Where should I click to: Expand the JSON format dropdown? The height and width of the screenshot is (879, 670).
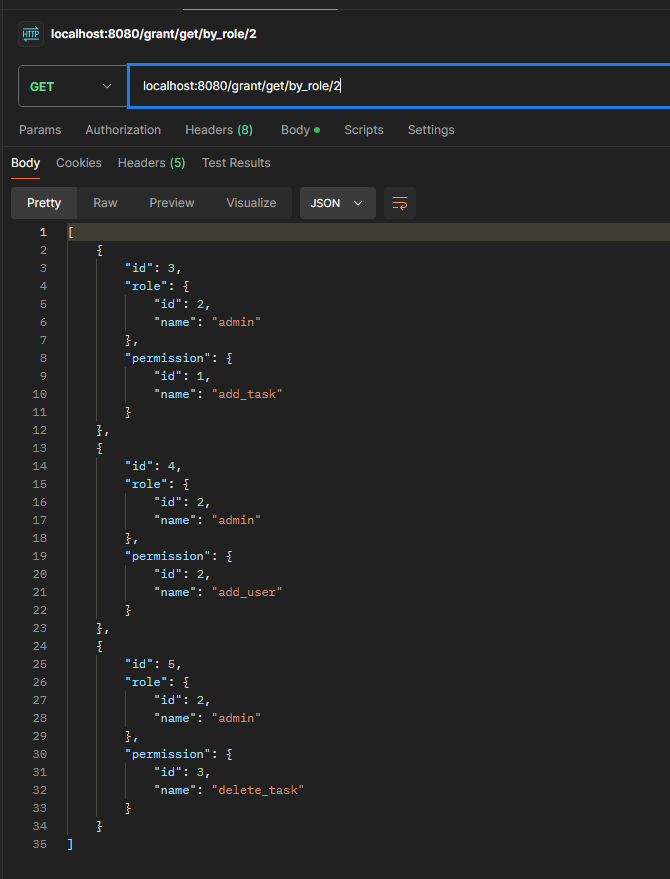point(337,203)
